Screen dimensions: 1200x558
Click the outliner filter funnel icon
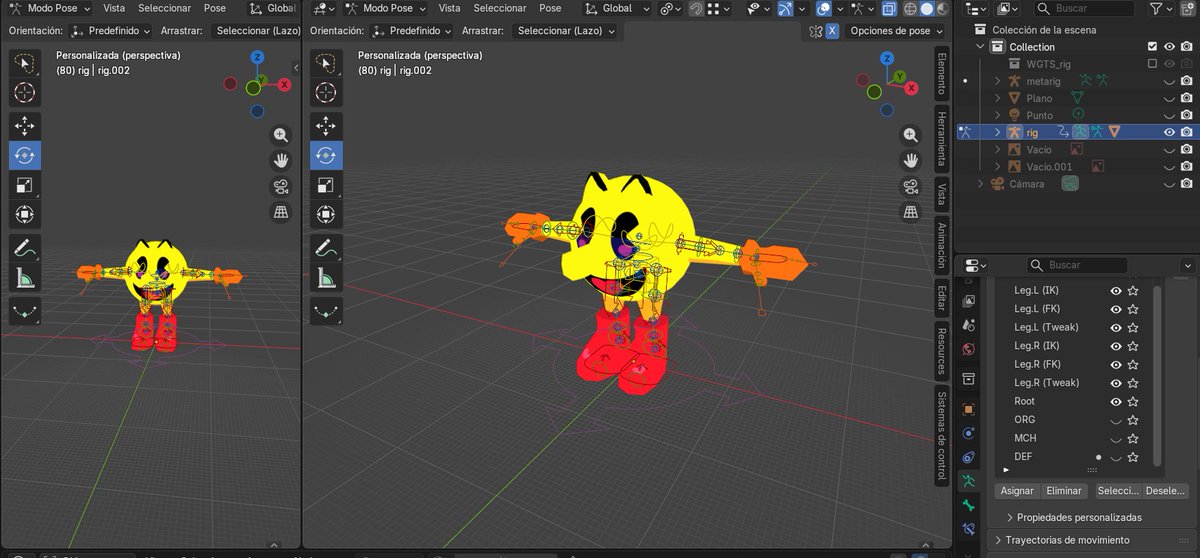pyautogui.click(x=1157, y=8)
